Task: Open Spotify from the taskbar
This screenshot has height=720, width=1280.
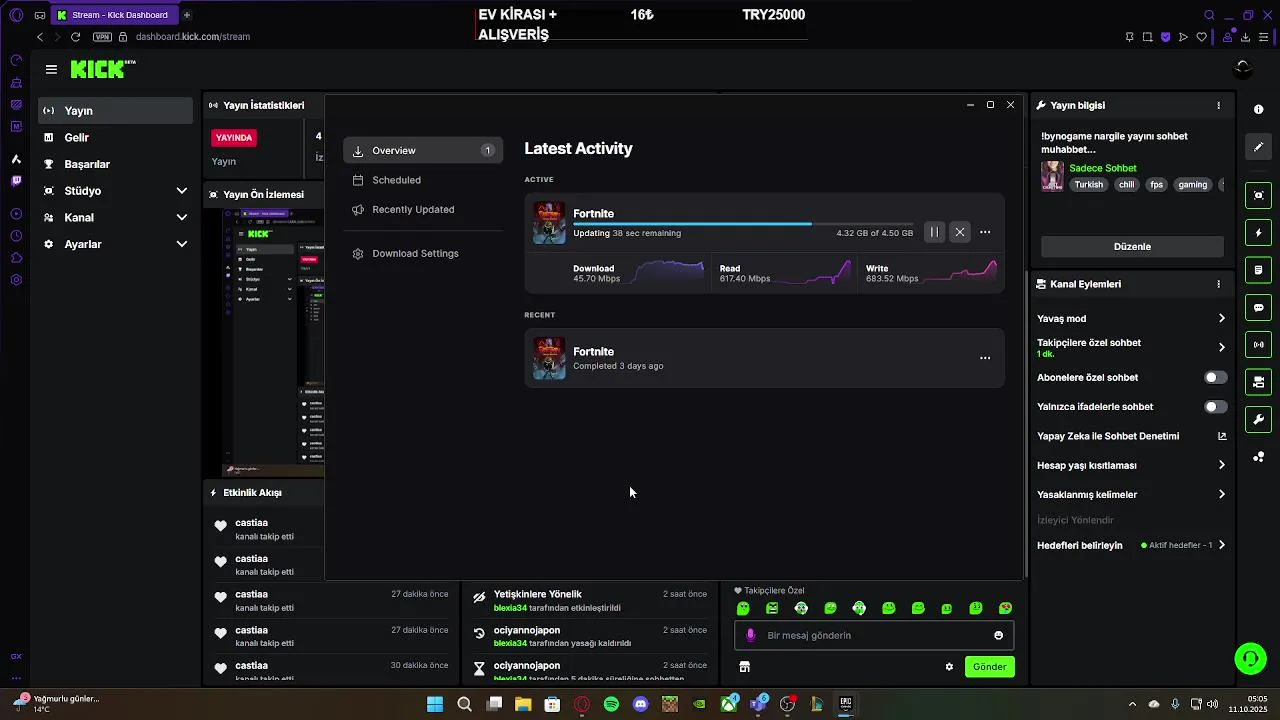Action: [x=611, y=704]
